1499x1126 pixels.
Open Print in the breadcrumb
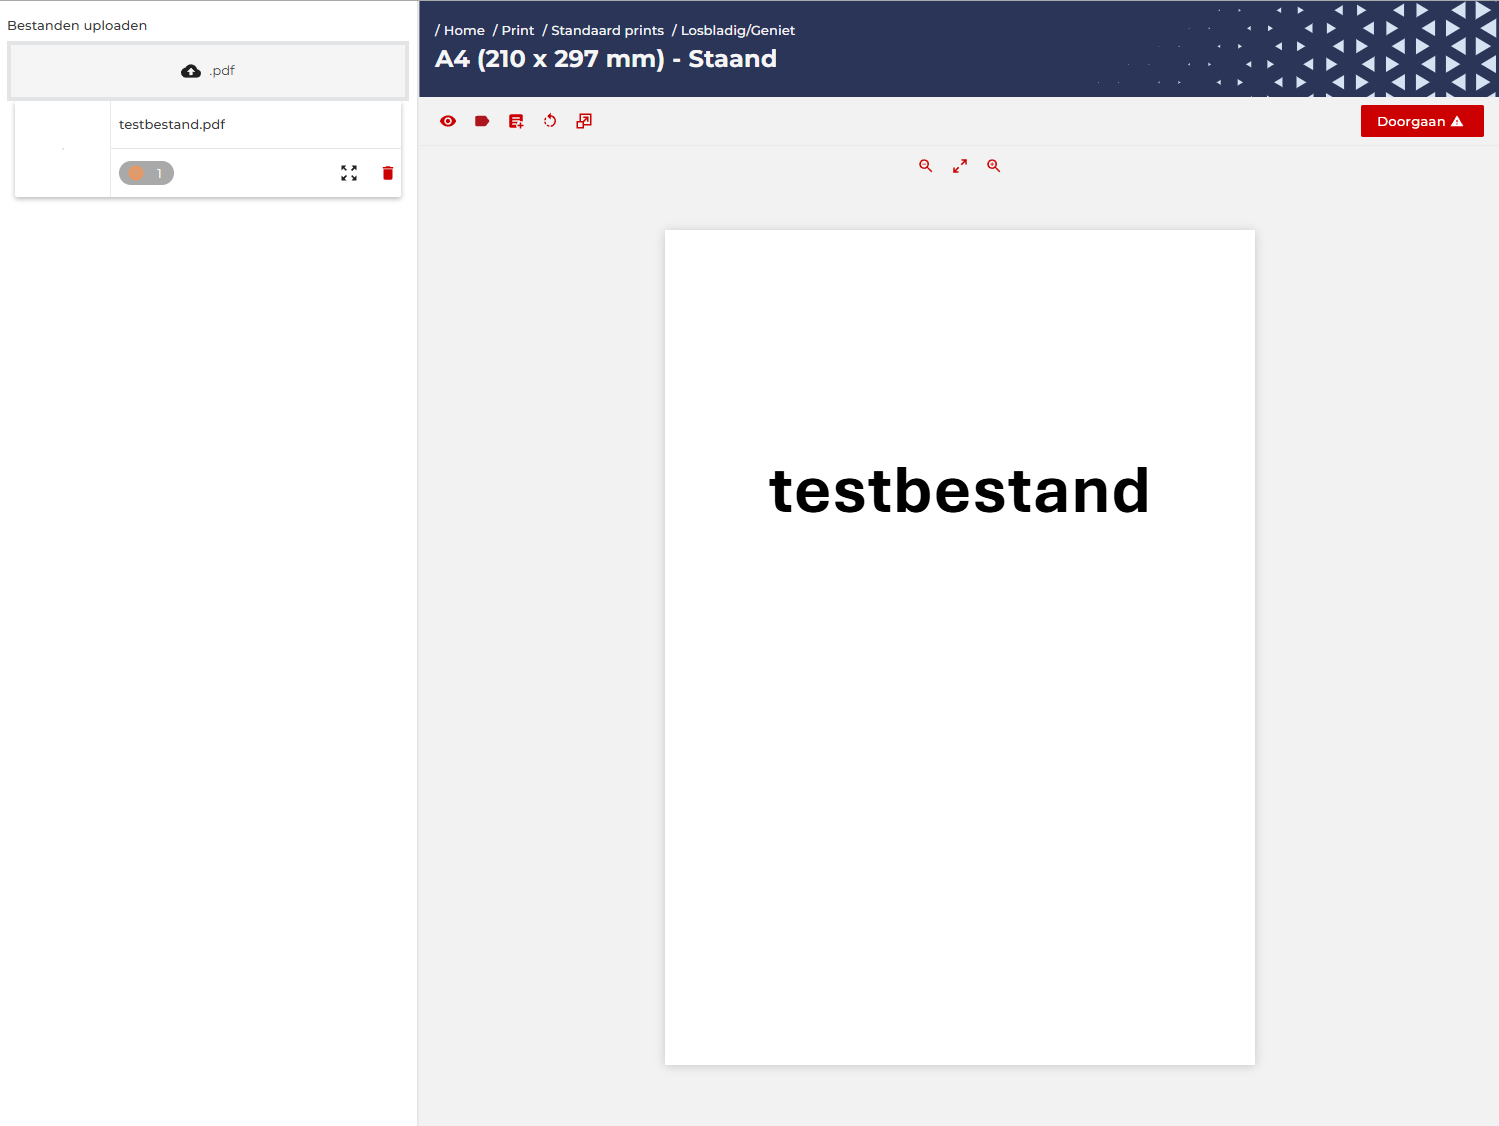coord(518,30)
